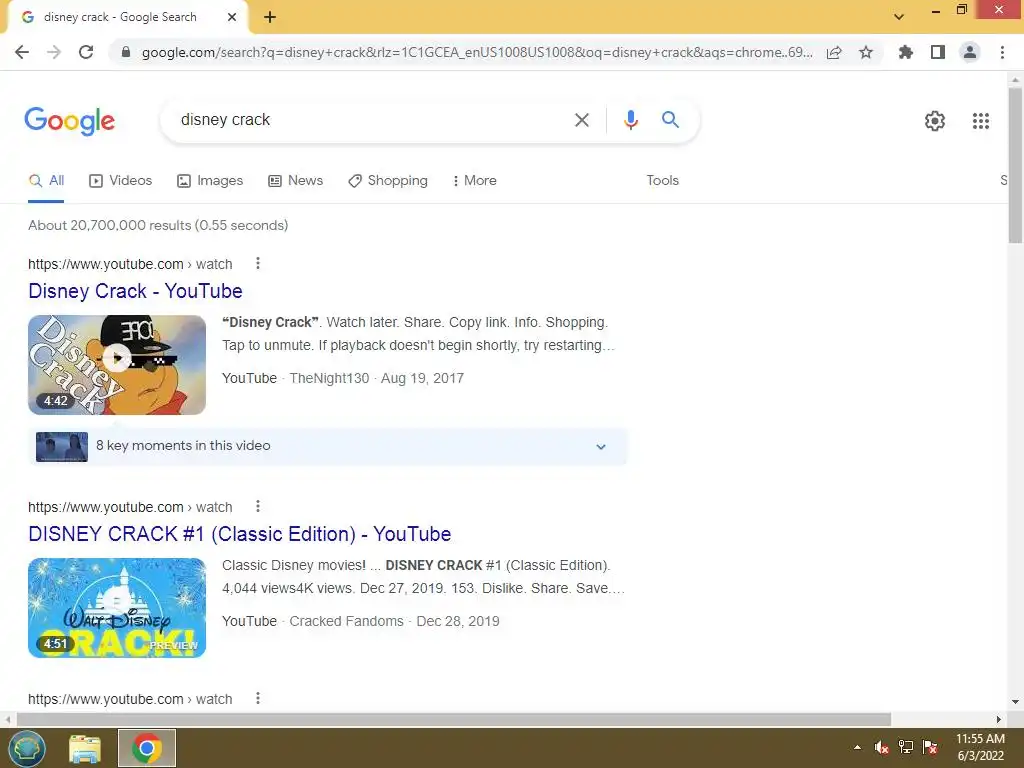Click the forward navigation arrow
The width and height of the screenshot is (1024, 768).
pyautogui.click(x=54, y=52)
